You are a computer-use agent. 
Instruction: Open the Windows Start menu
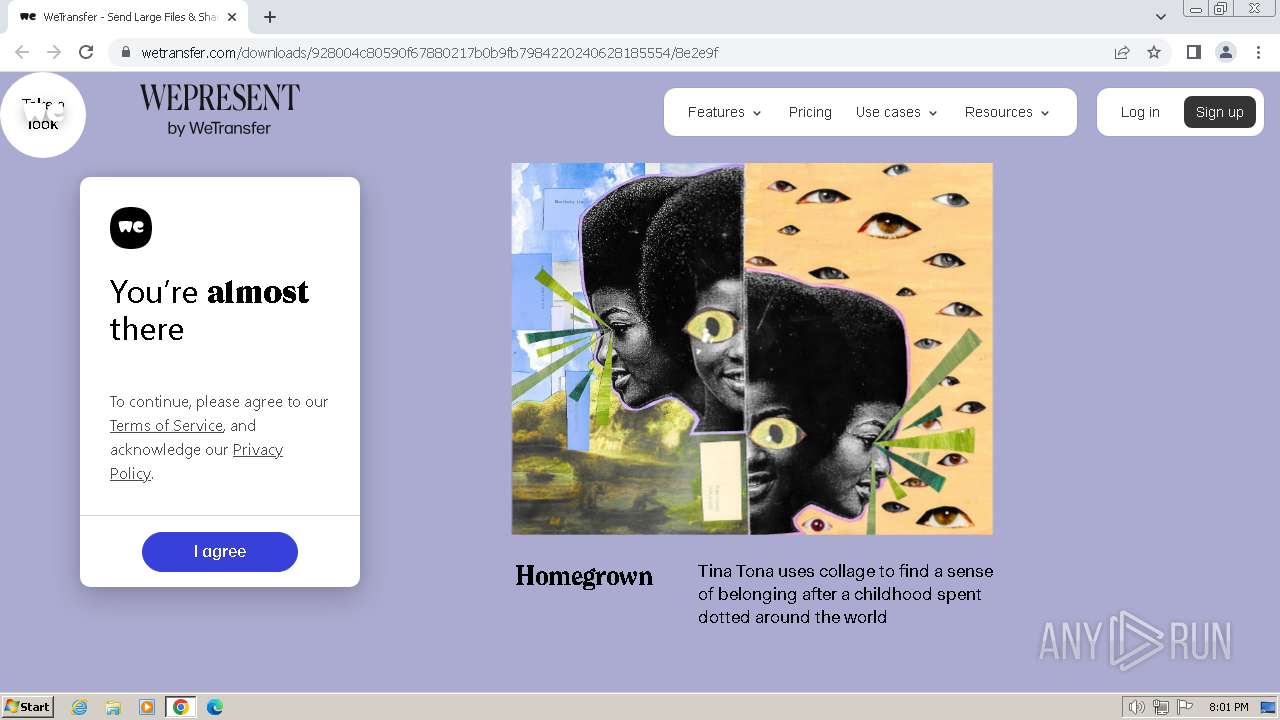click(28, 707)
